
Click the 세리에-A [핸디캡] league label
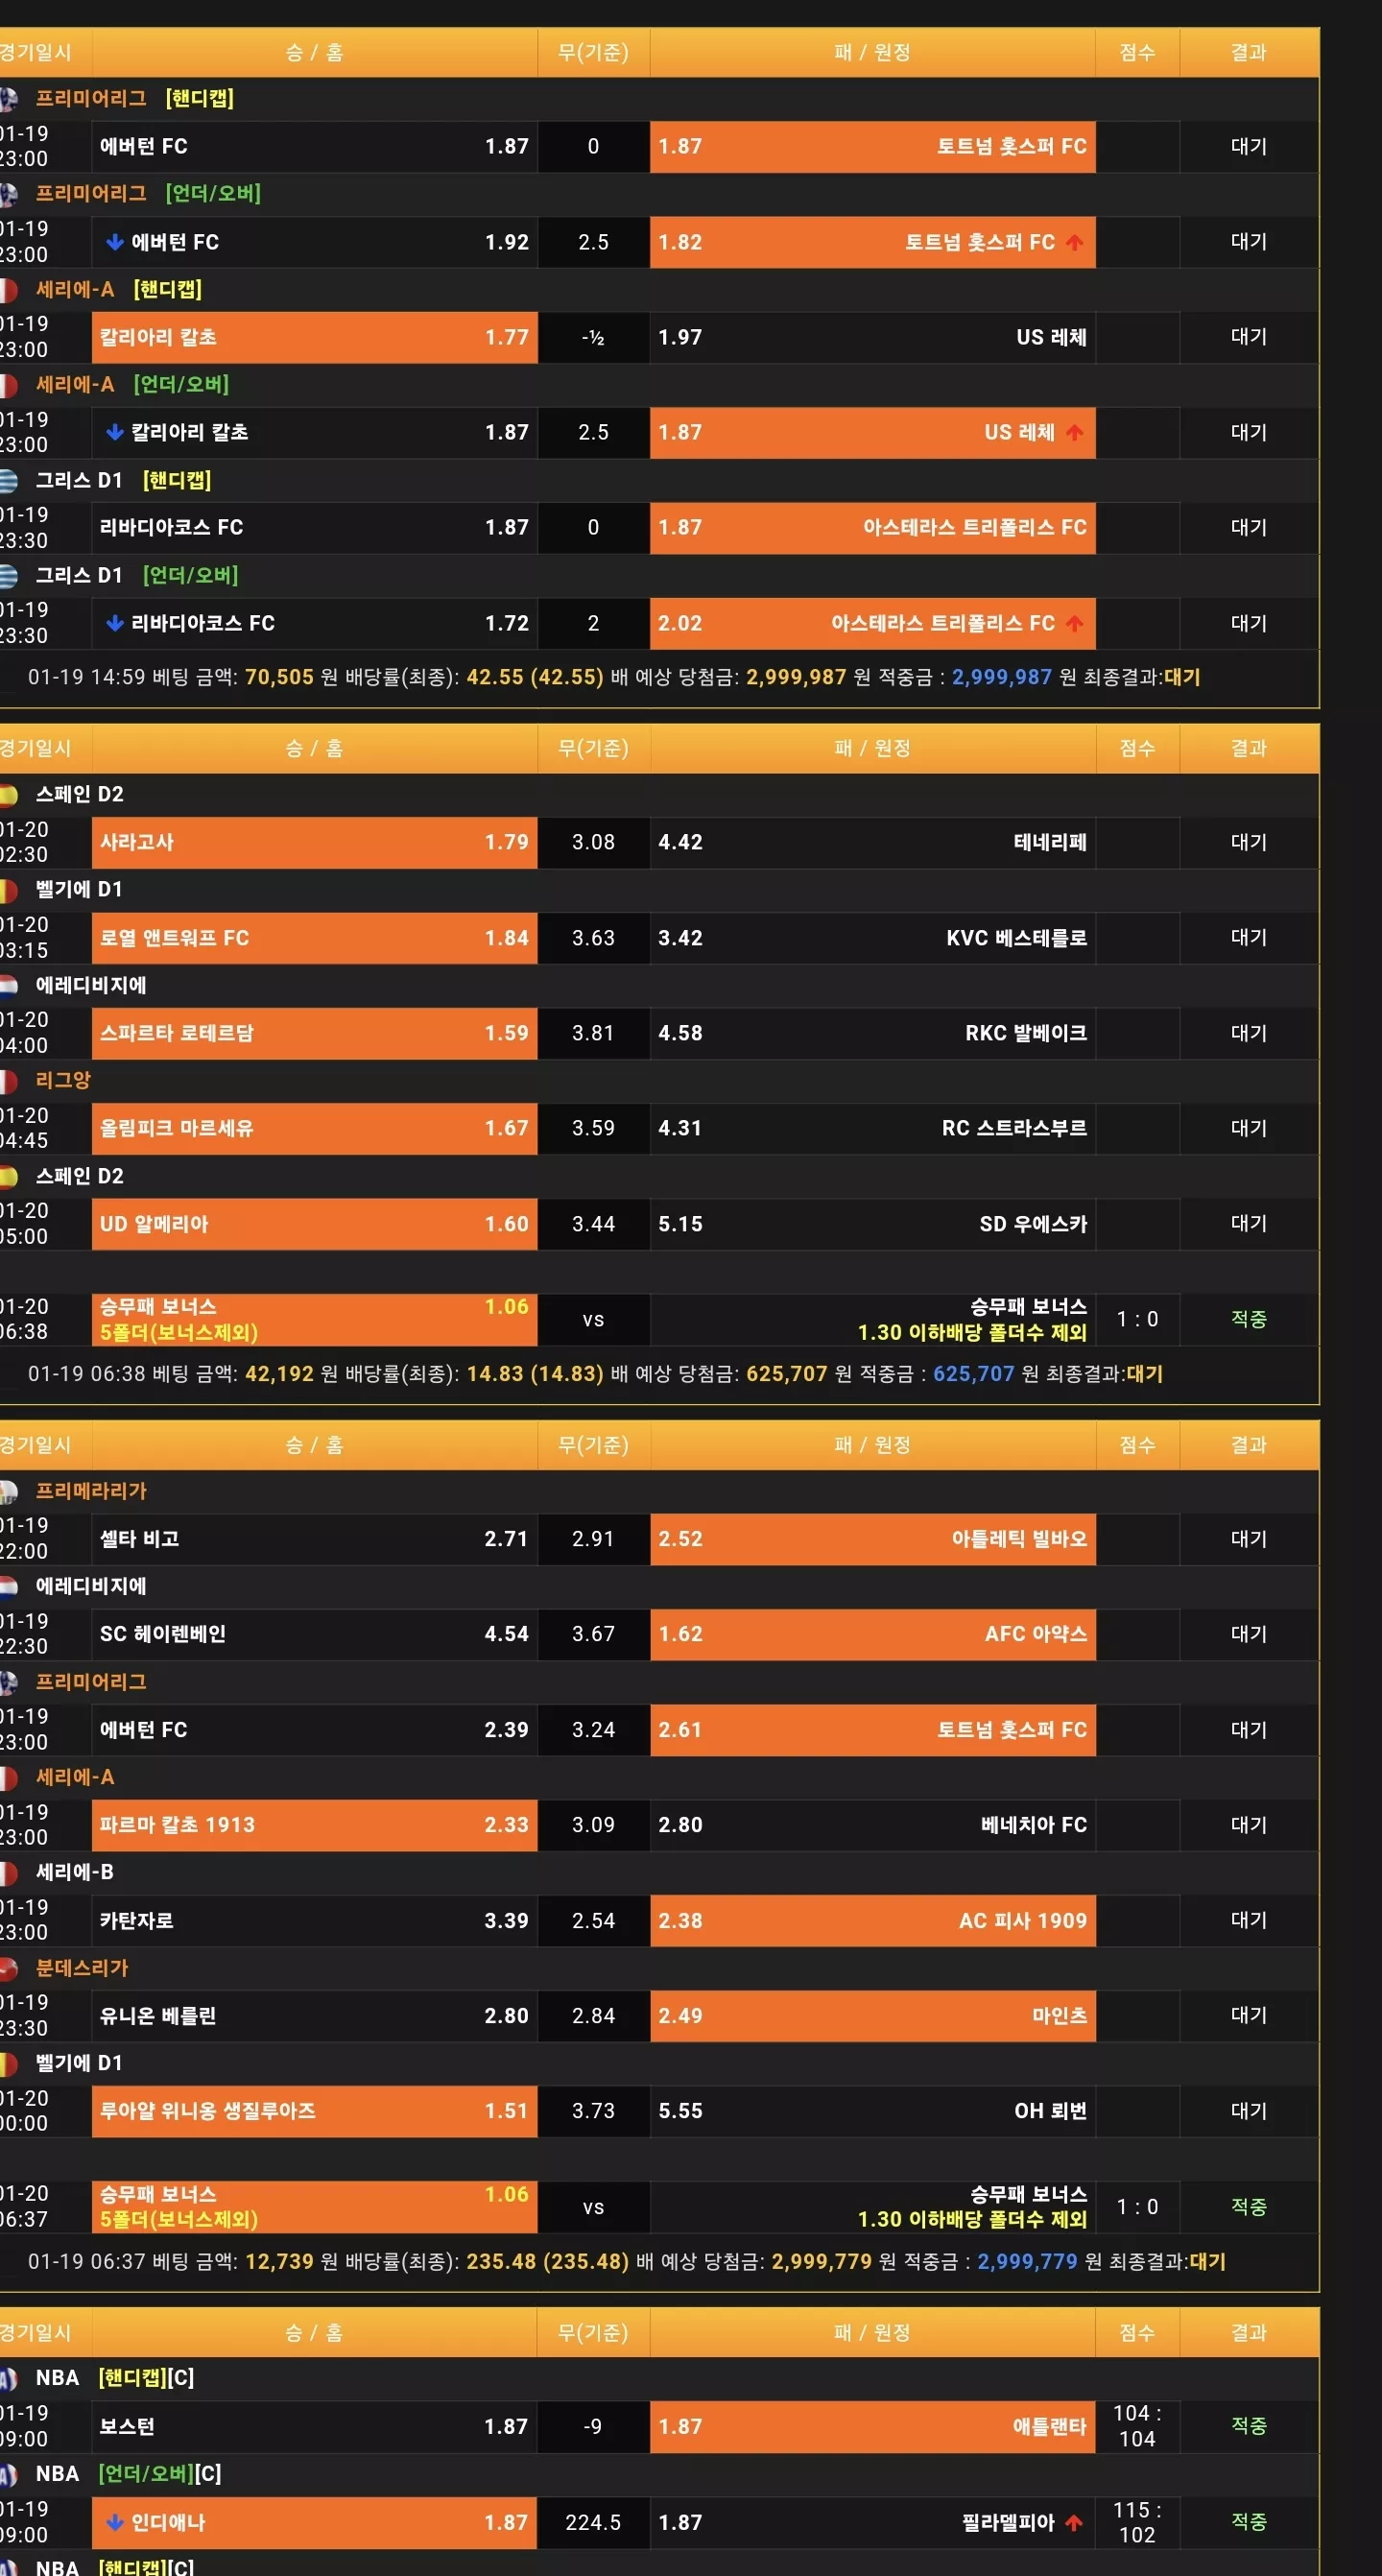[x=119, y=290]
